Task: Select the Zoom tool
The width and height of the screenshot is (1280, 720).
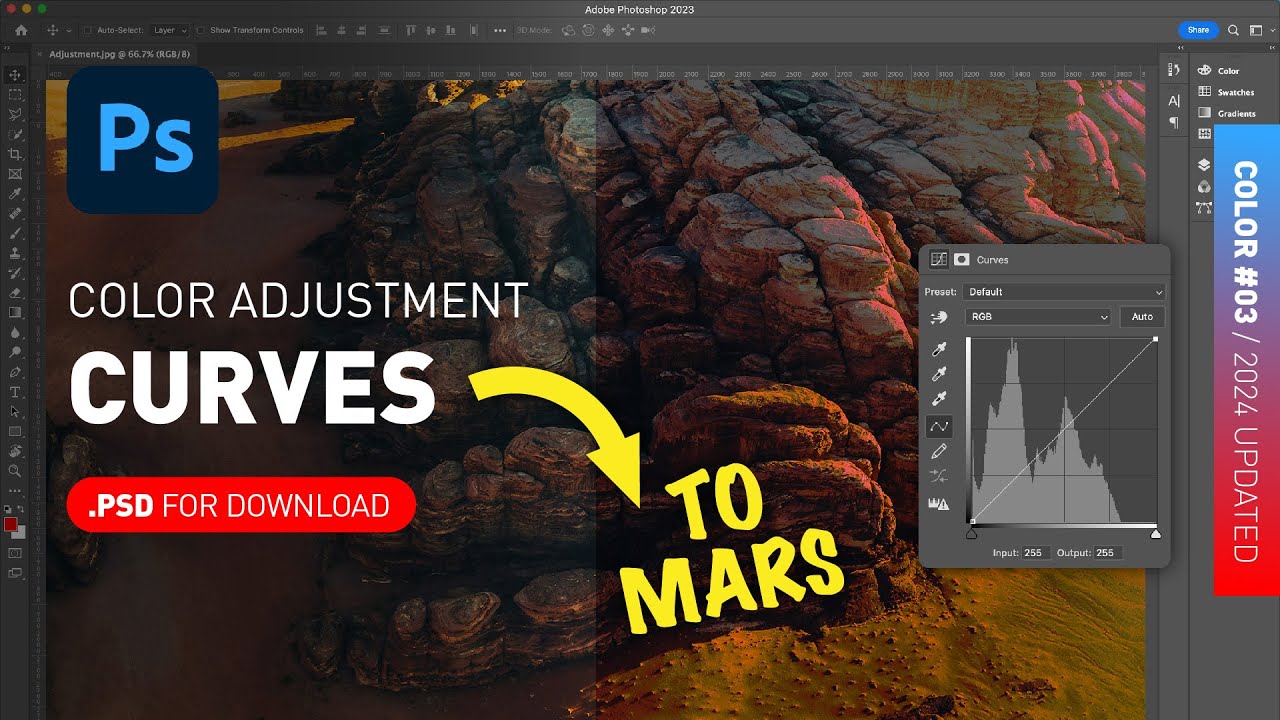Action: click(15, 469)
